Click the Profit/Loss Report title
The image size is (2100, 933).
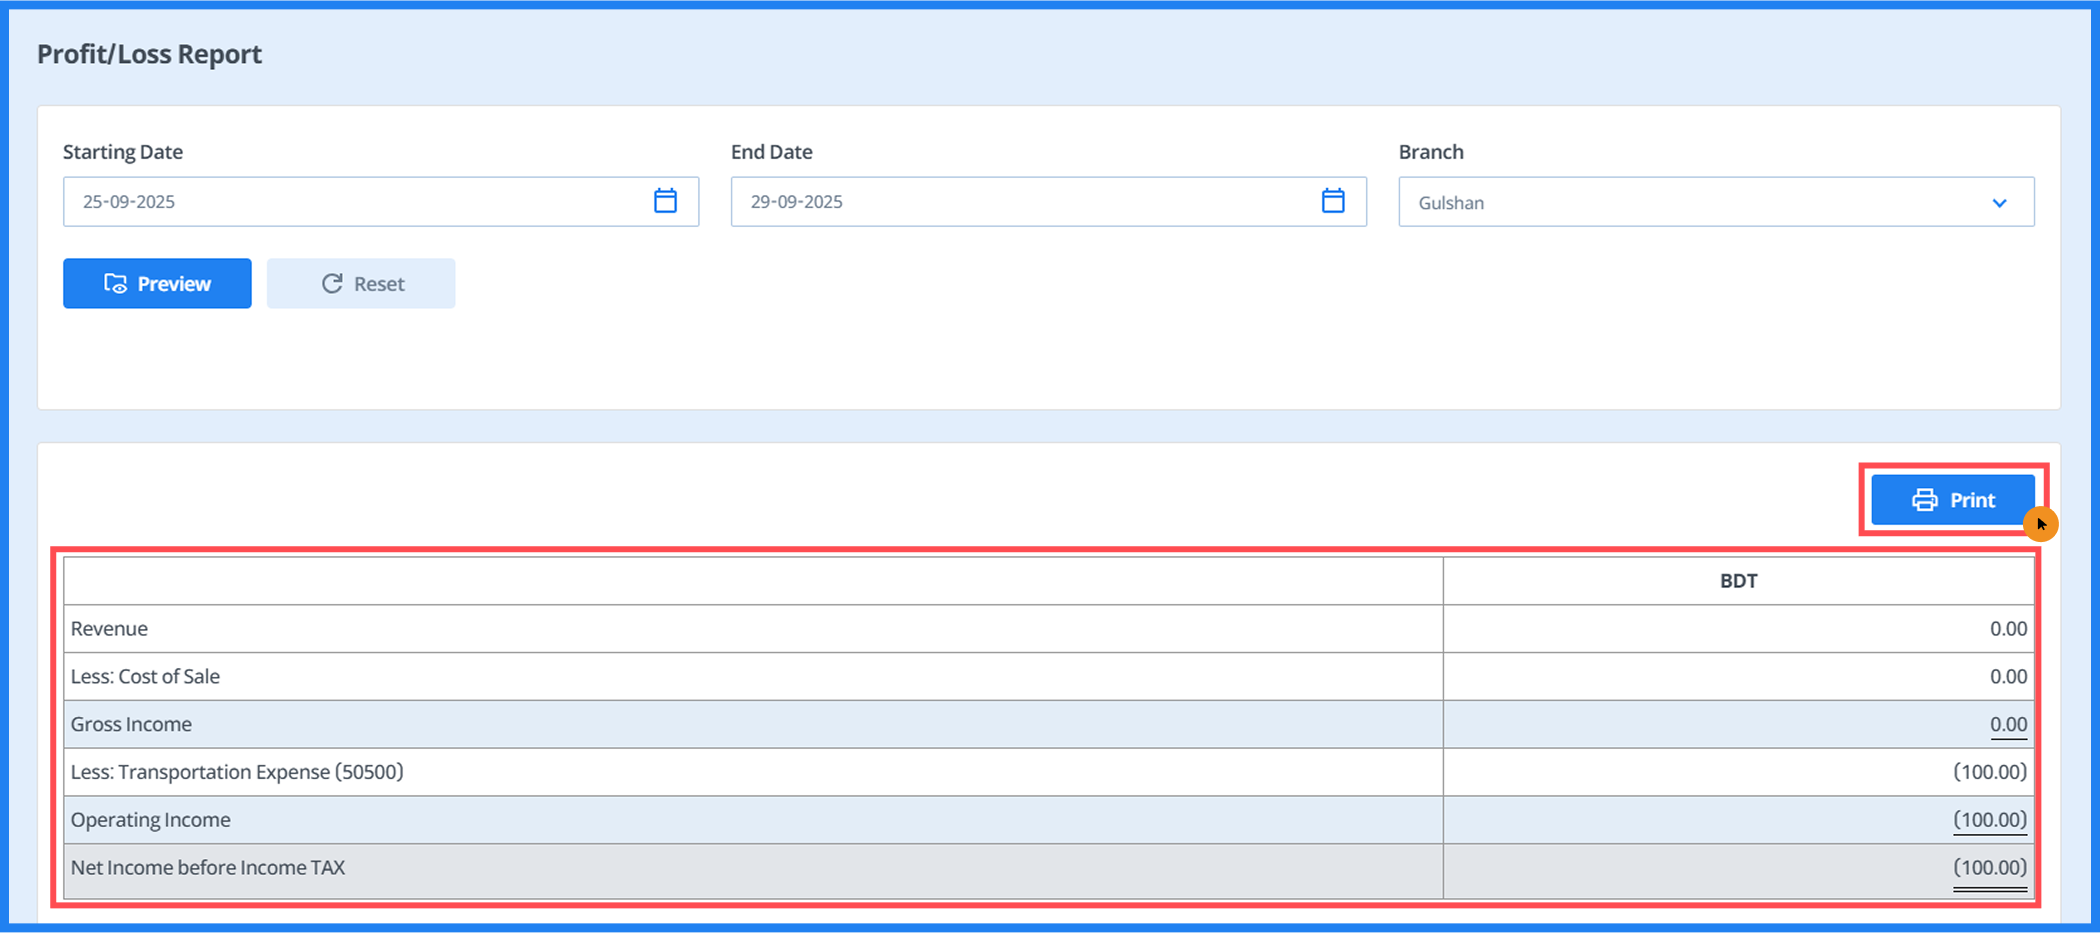click(149, 53)
